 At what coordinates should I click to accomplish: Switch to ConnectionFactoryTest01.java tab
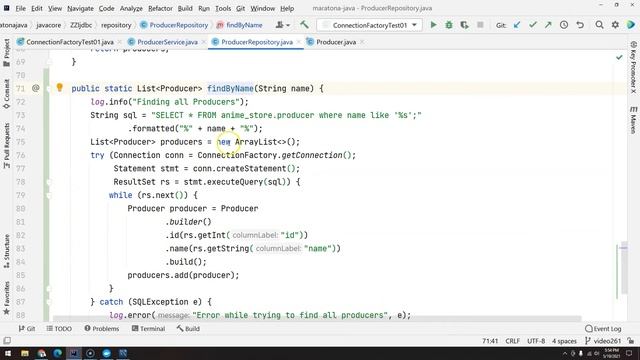pos(70,42)
